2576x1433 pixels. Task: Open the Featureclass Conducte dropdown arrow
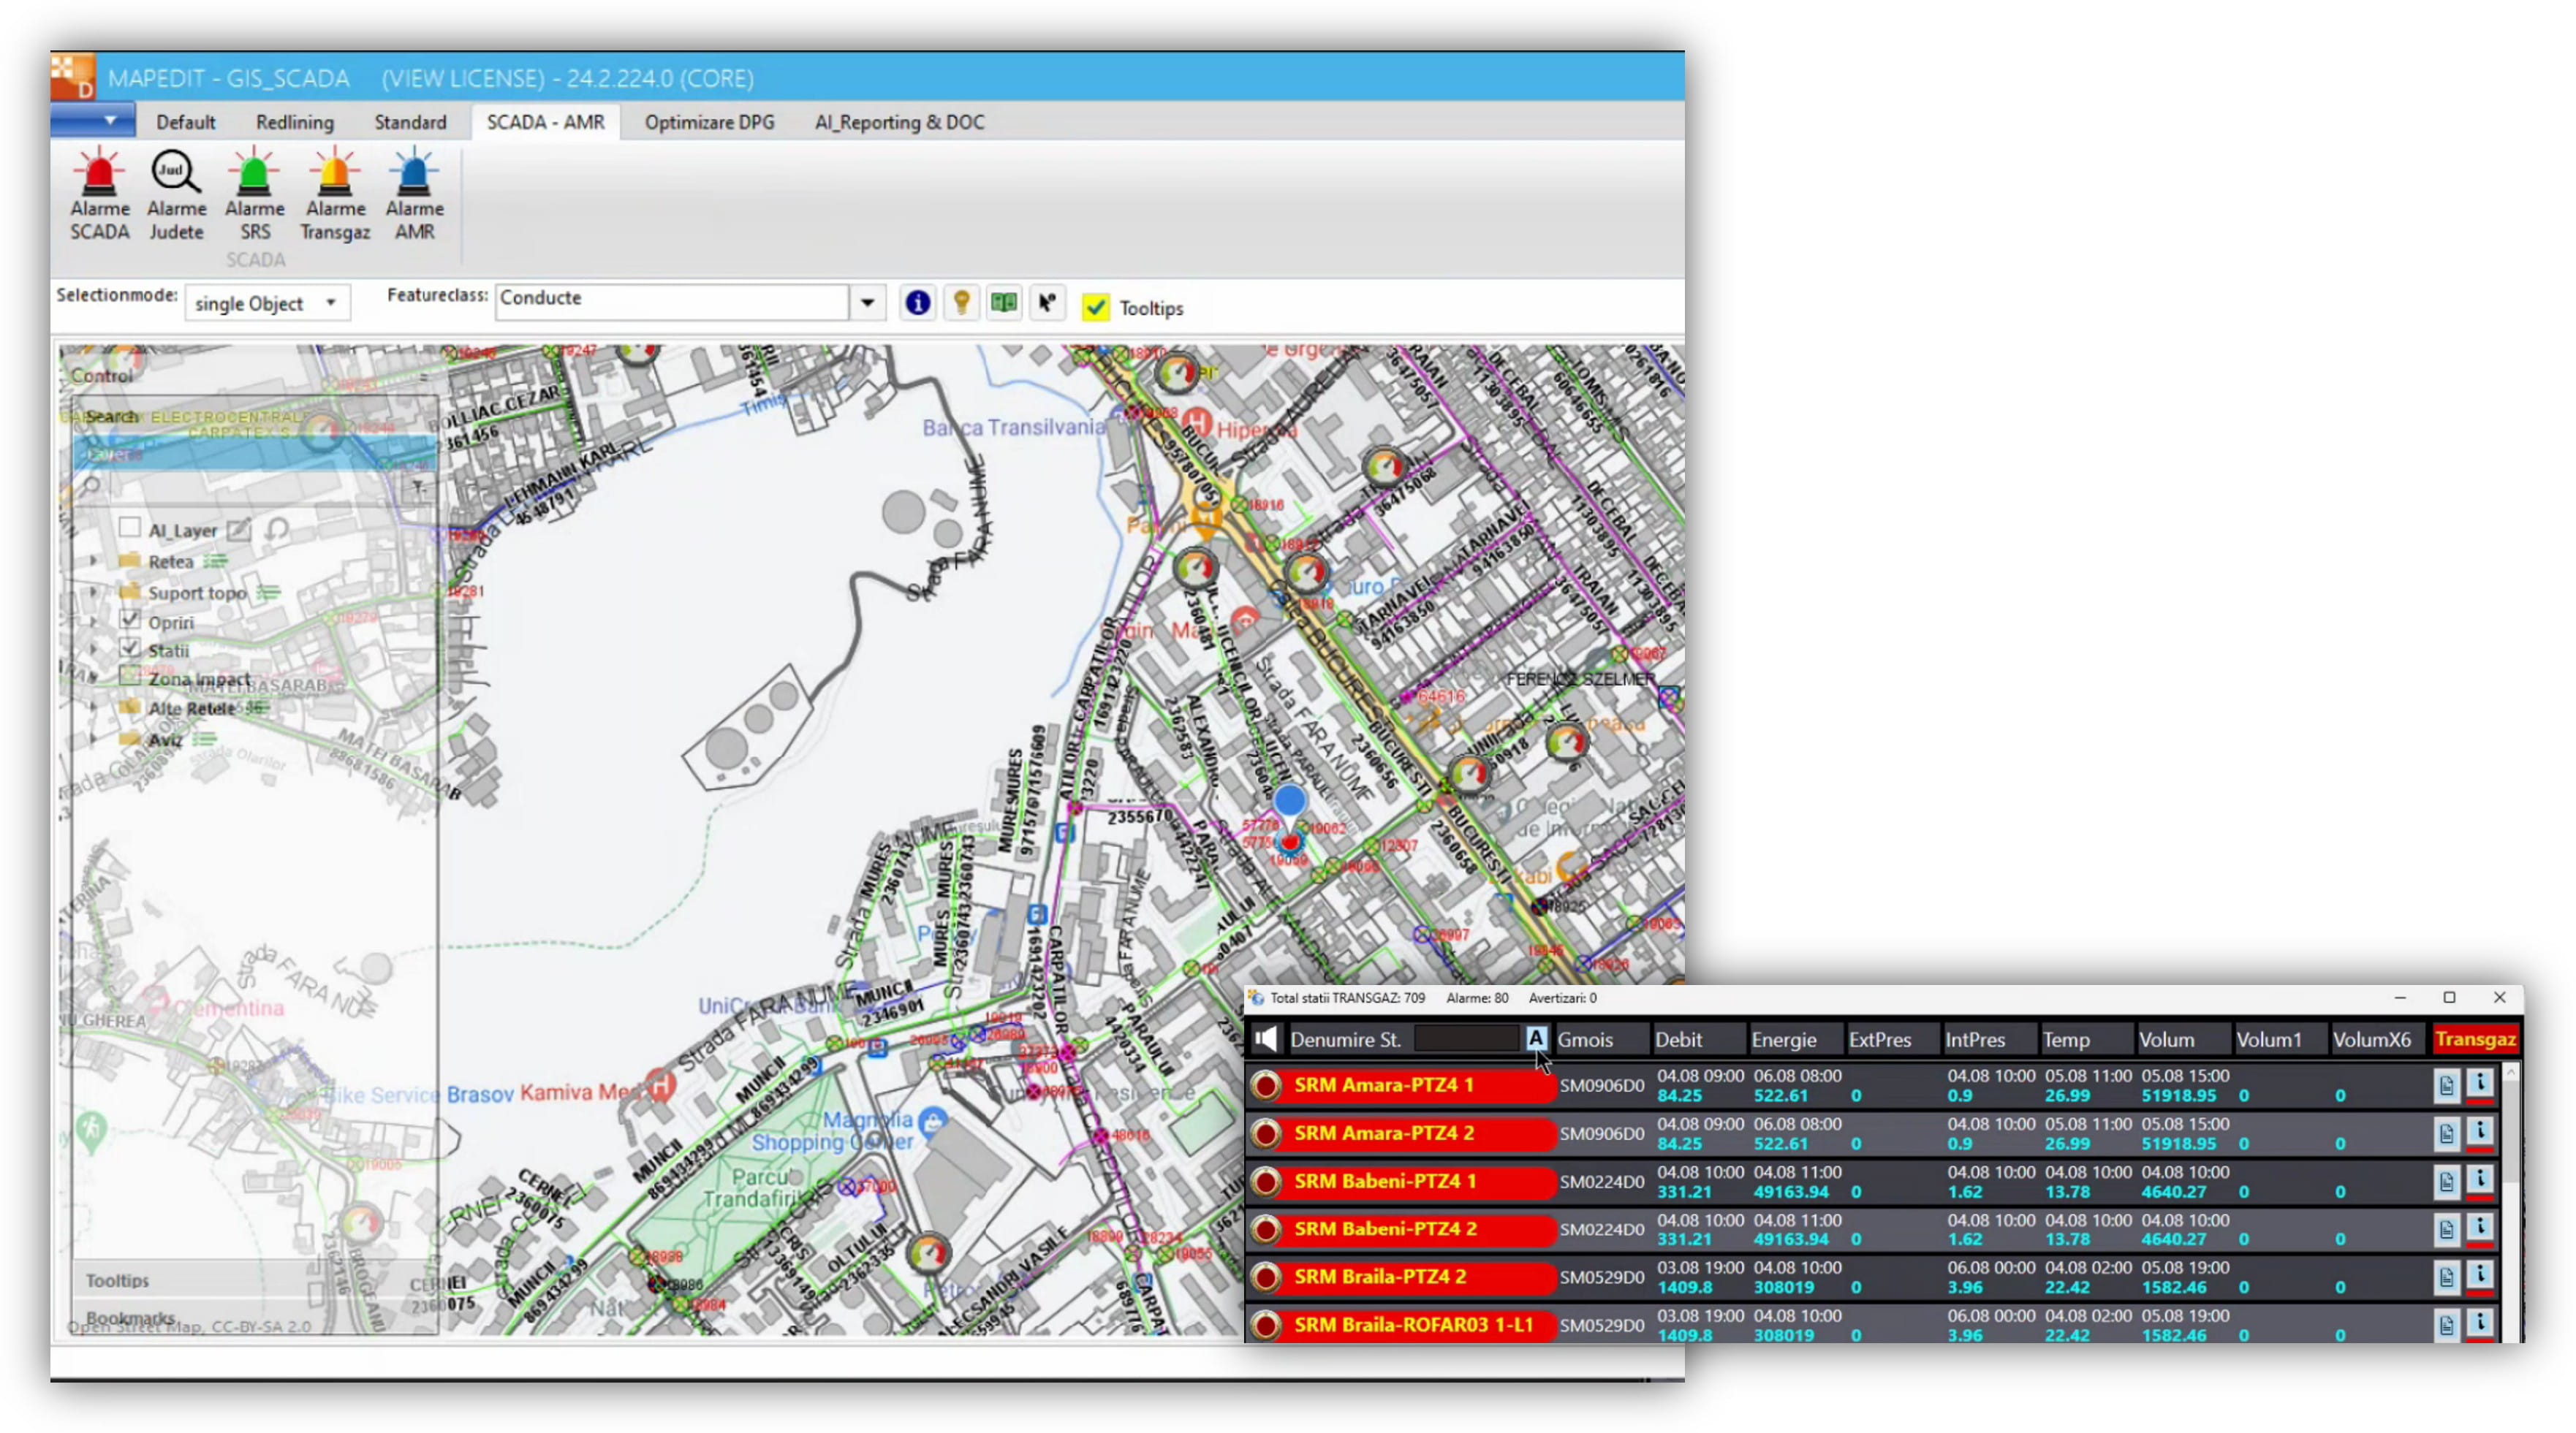pyautogui.click(x=867, y=302)
